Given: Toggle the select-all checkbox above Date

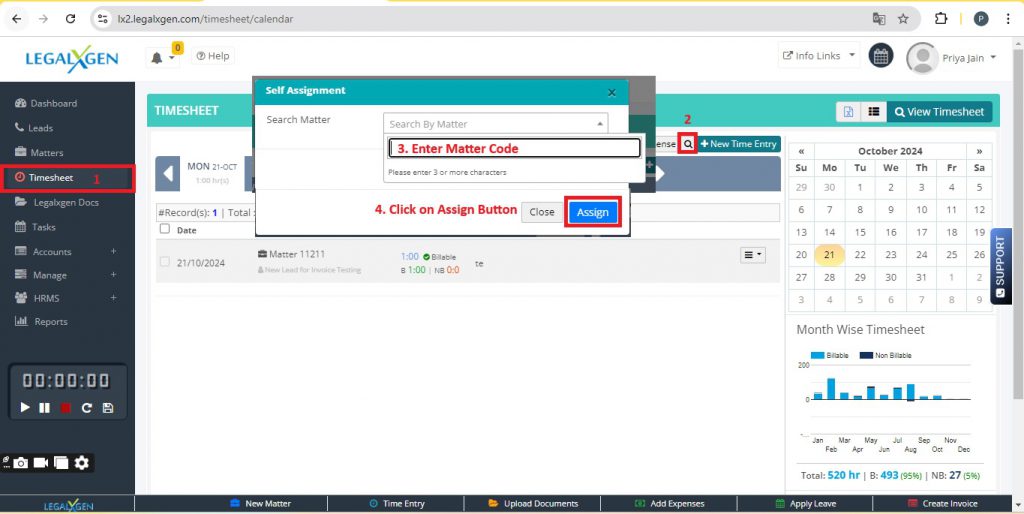Looking at the screenshot, I should (165, 229).
